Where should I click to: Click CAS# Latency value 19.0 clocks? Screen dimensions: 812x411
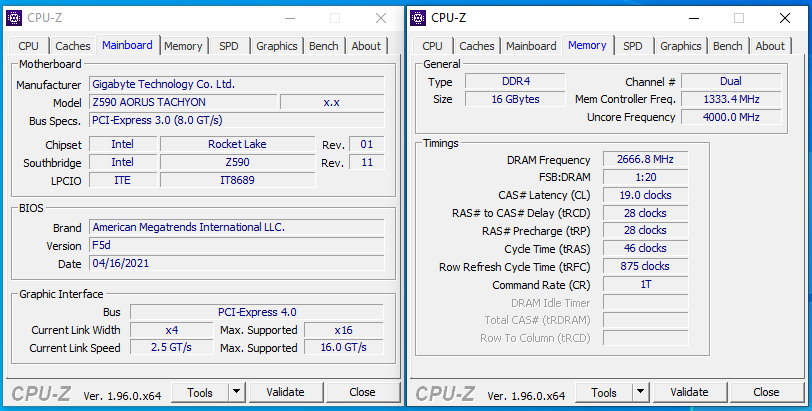pyautogui.click(x=645, y=195)
